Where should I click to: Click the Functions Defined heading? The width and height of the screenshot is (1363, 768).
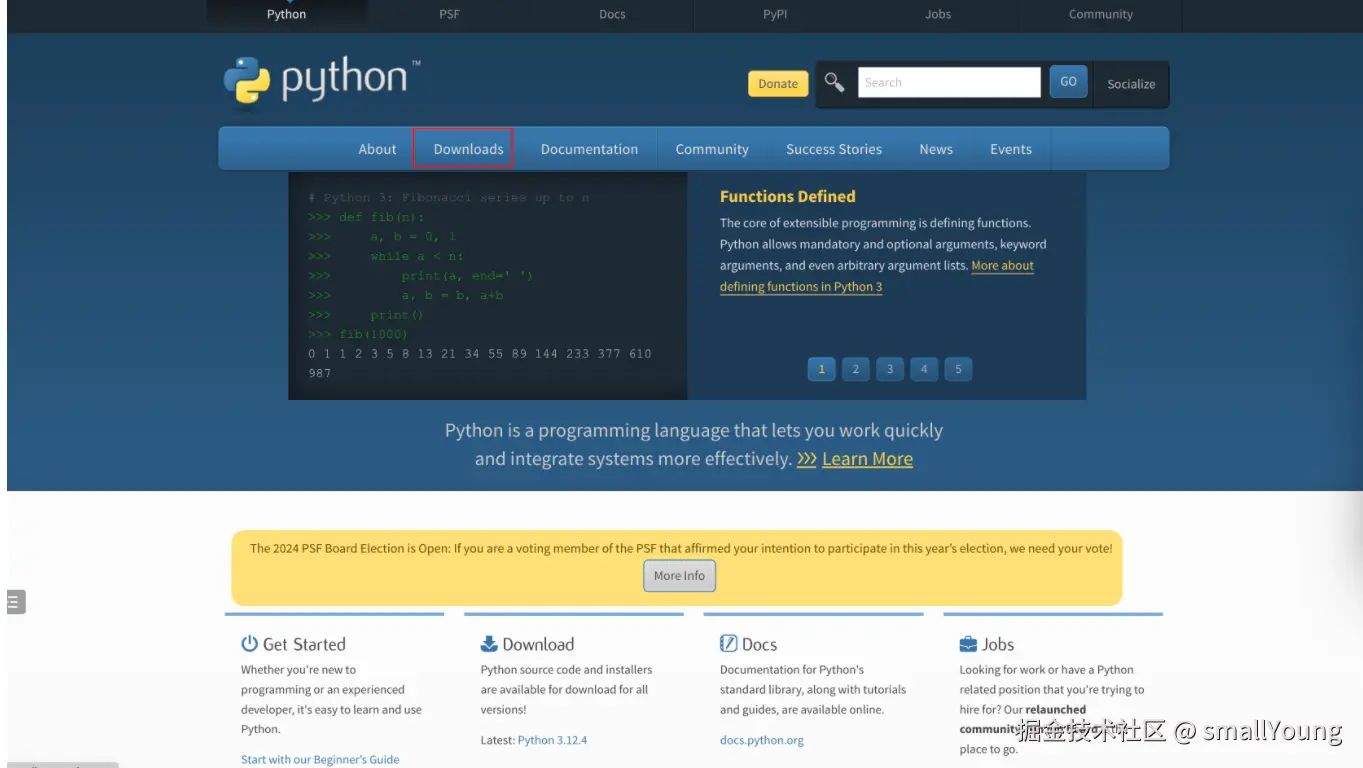click(x=788, y=196)
